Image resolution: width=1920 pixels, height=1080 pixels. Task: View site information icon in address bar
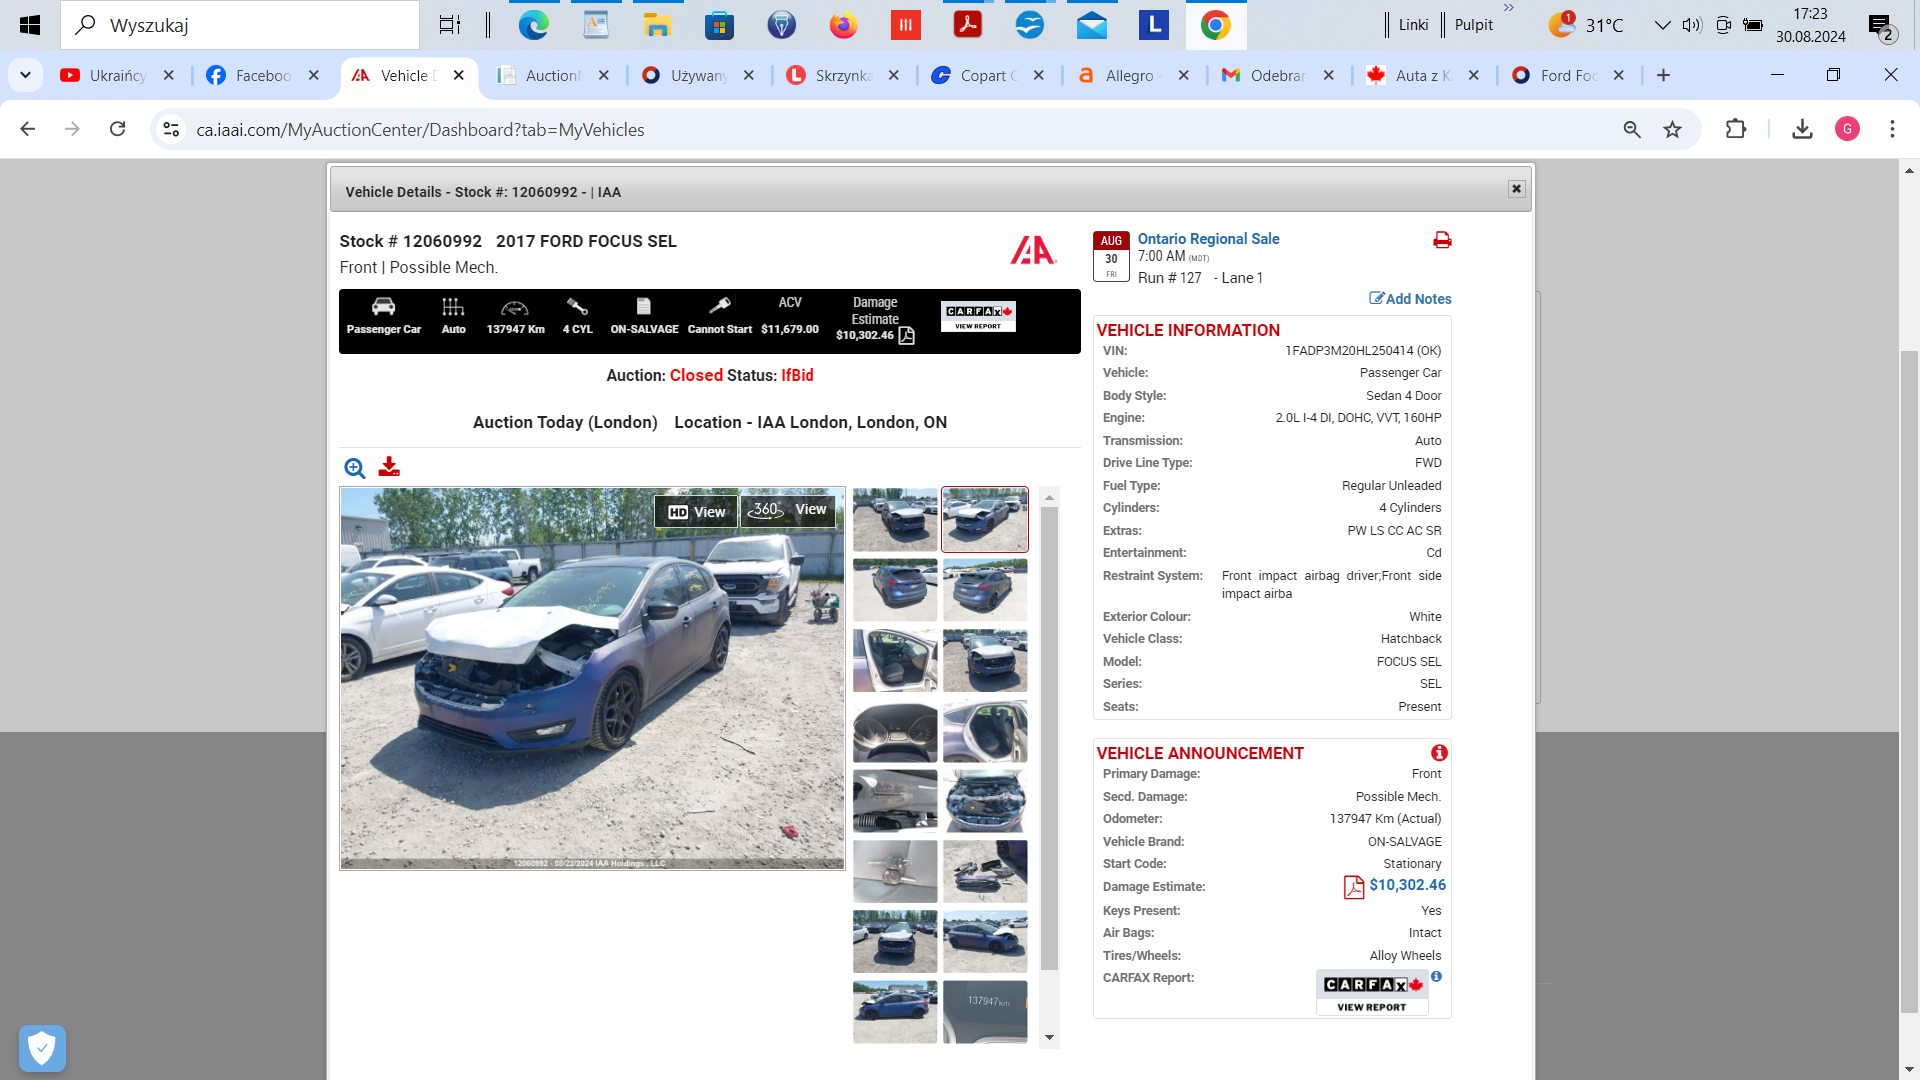pyautogui.click(x=171, y=129)
